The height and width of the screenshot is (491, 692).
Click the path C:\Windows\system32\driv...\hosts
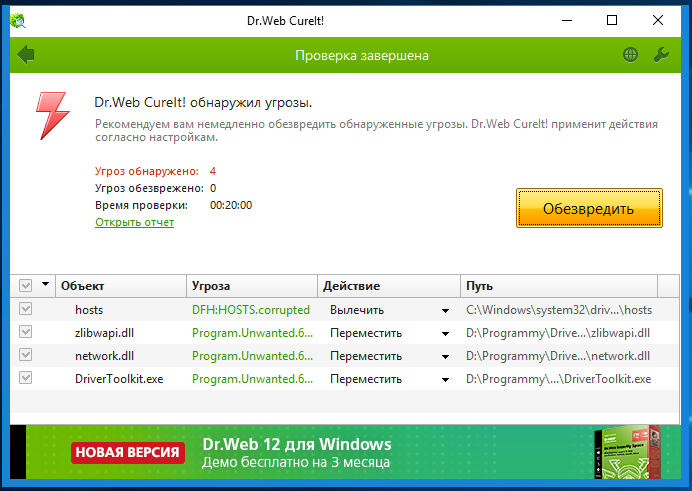click(559, 310)
